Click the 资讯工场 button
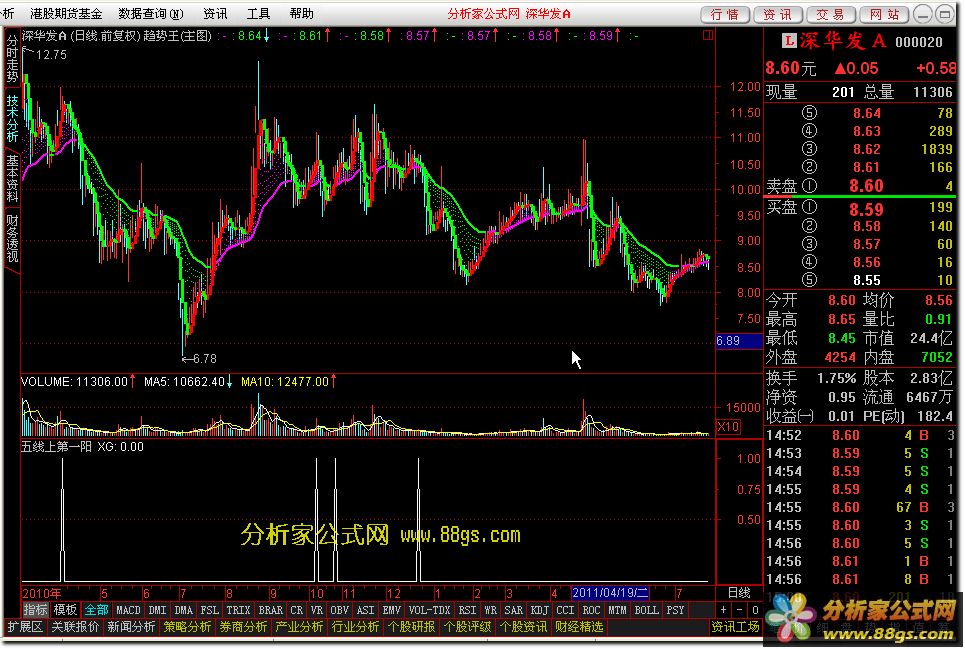This screenshot has height=649, width=965. click(x=735, y=627)
